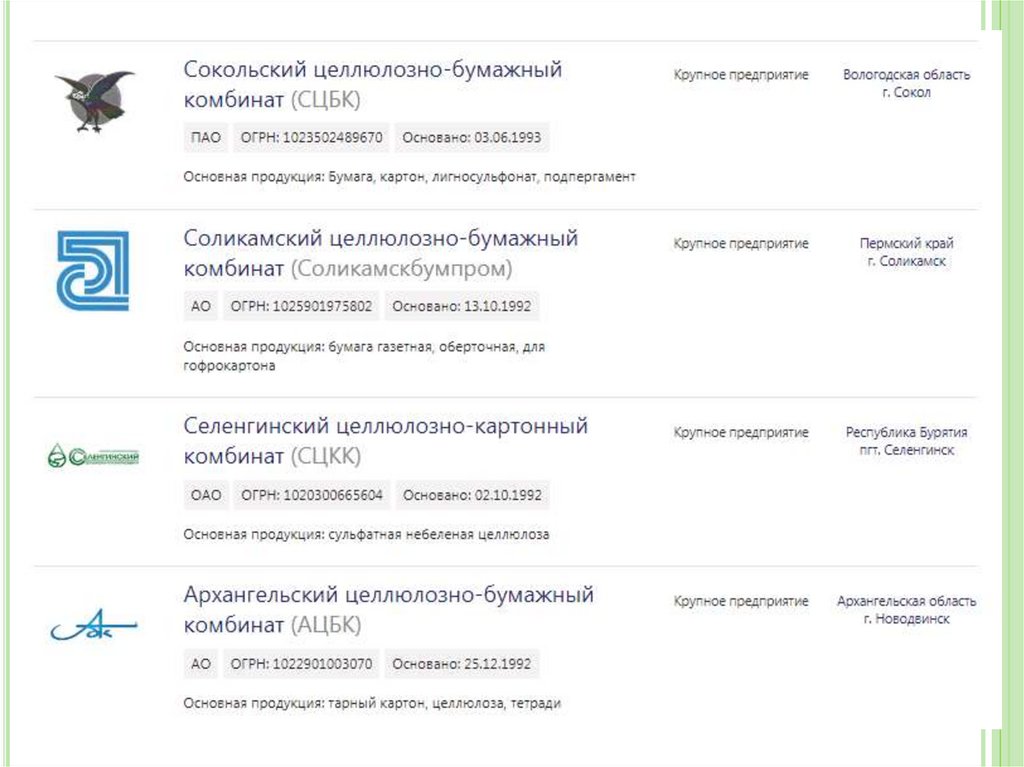Screen dimensions: 1024x767
Task: Click the green Selenginsky company logo
Action: pos(93,457)
